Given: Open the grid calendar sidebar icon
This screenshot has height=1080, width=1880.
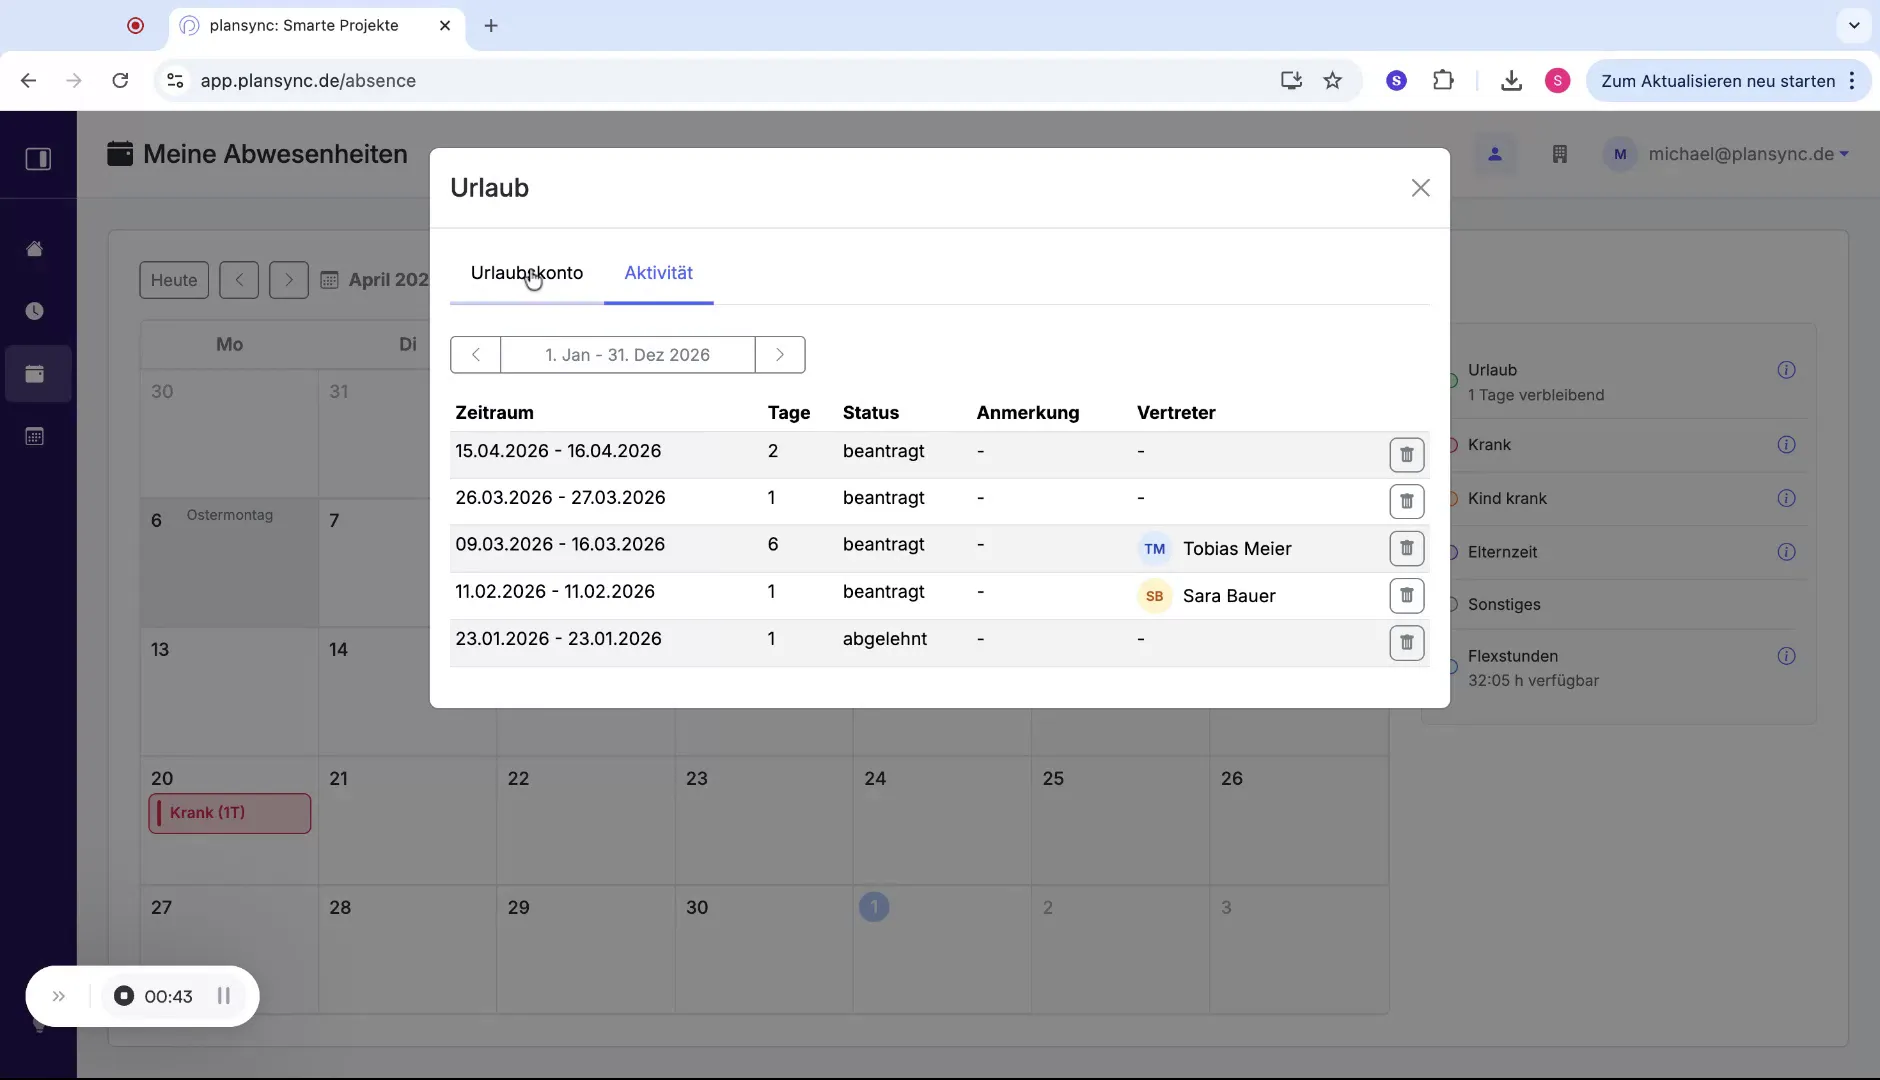Looking at the screenshot, I should coord(35,436).
